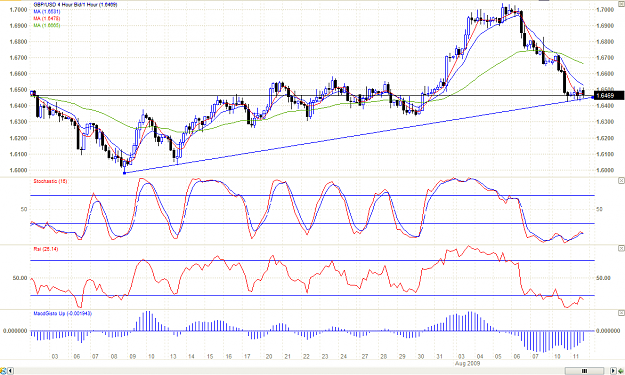Click the current price tag 1.6459
This screenshot has height=375, width=625.
point(608,96)
